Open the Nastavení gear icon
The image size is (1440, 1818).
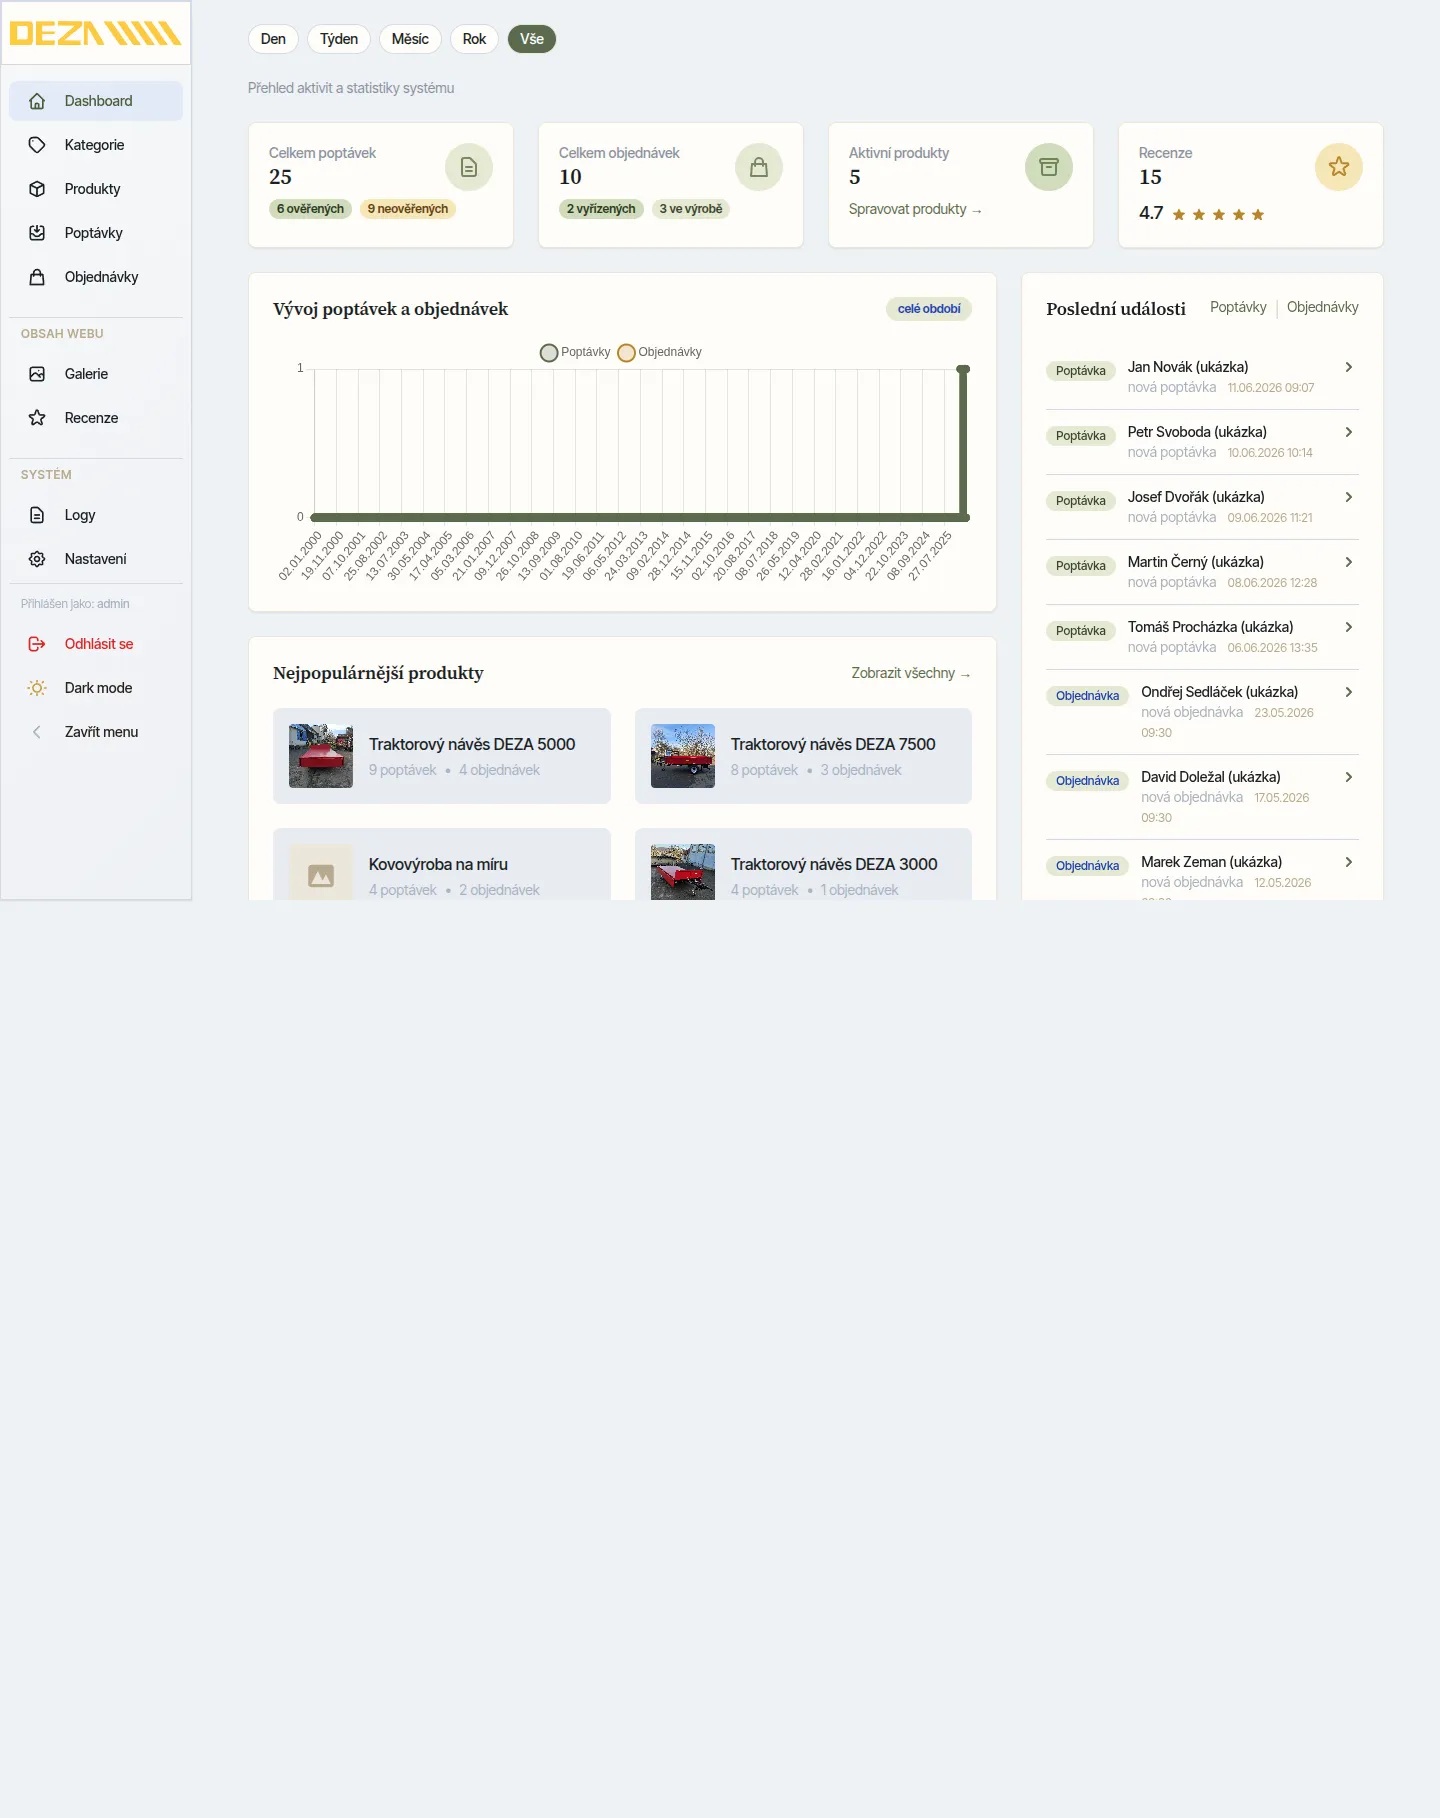coord(37,559)
